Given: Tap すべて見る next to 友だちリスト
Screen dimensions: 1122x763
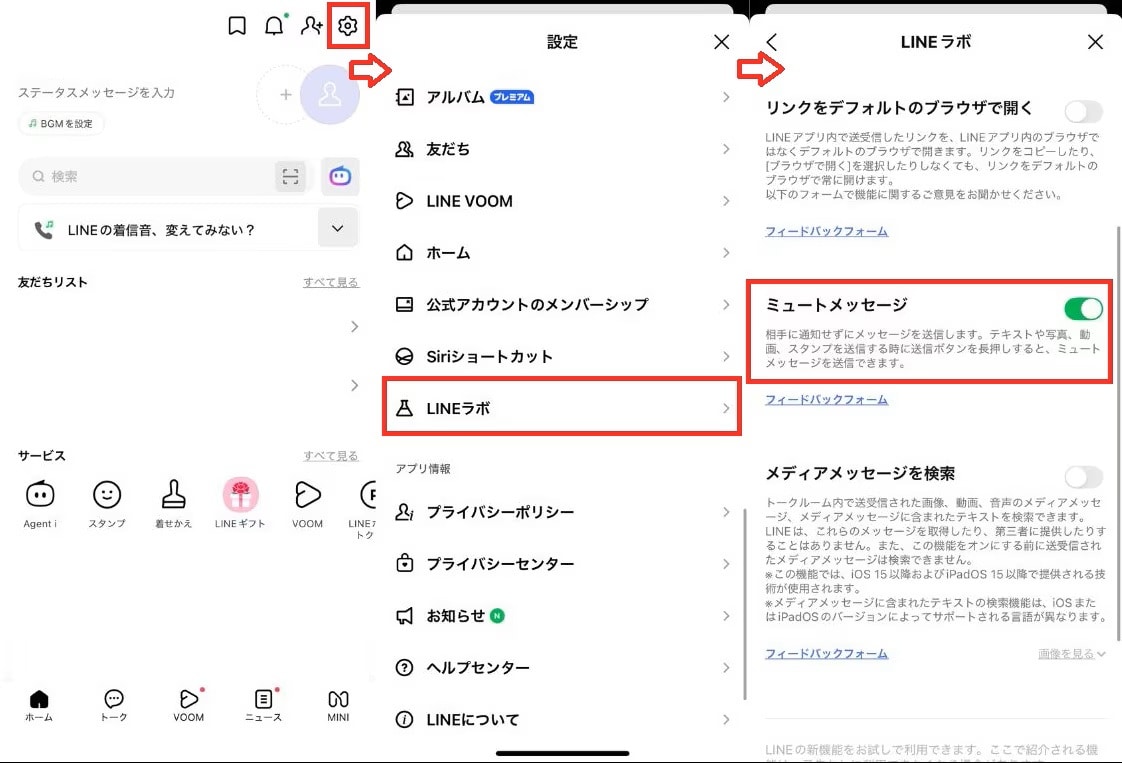Looking at the screenshot, I should pyautogui.click(x=331, y=282).
